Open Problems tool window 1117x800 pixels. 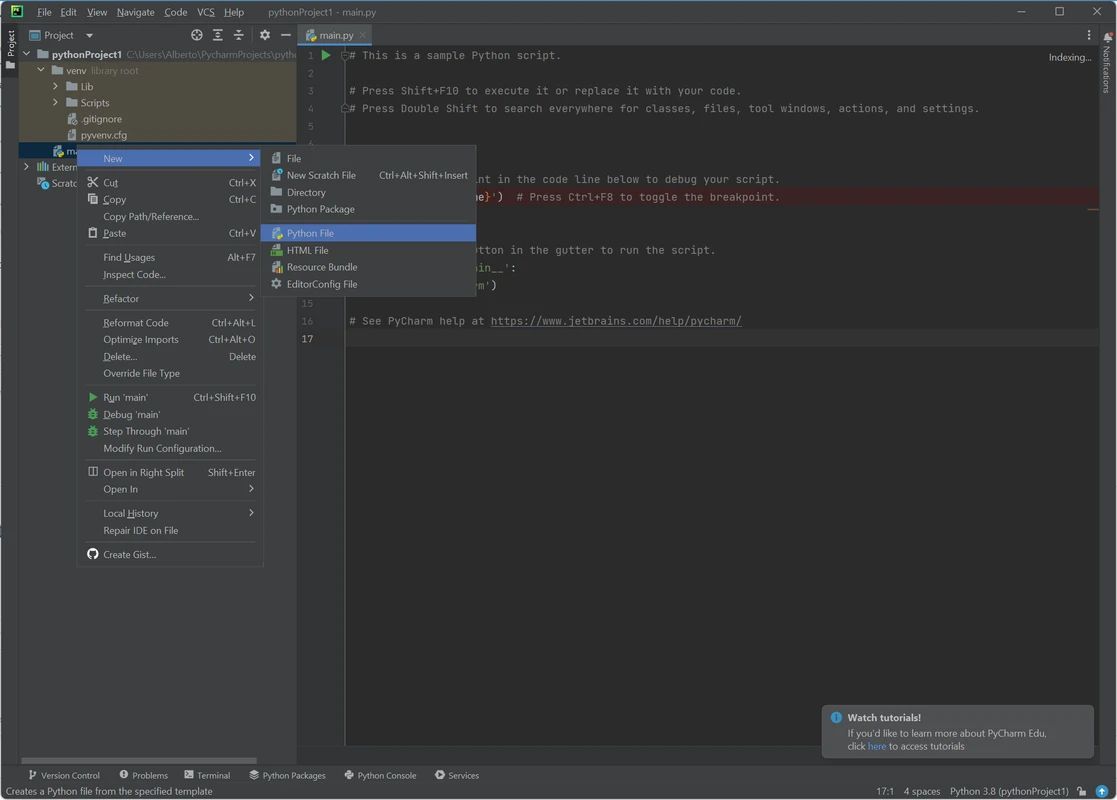pyautogui.click(x=144, y=775)
